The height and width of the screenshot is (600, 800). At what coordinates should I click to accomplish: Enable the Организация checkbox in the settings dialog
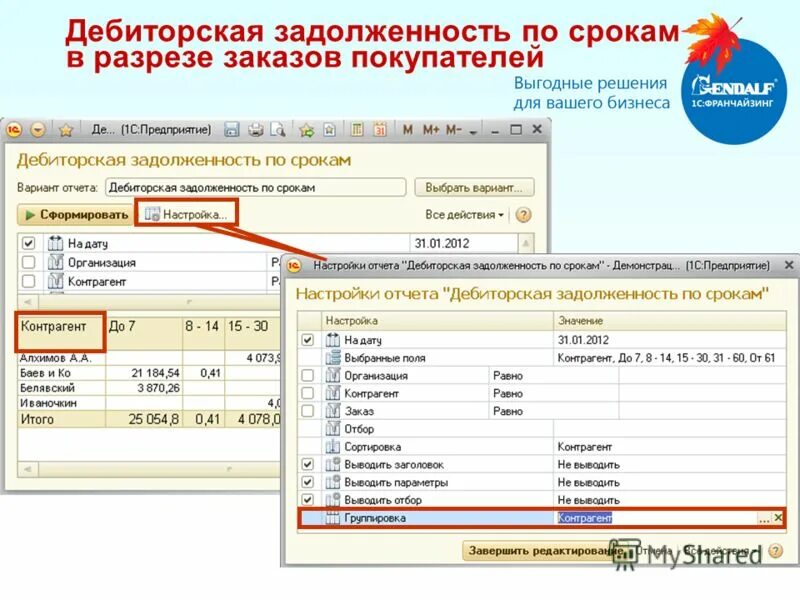[x=308, y=376]
